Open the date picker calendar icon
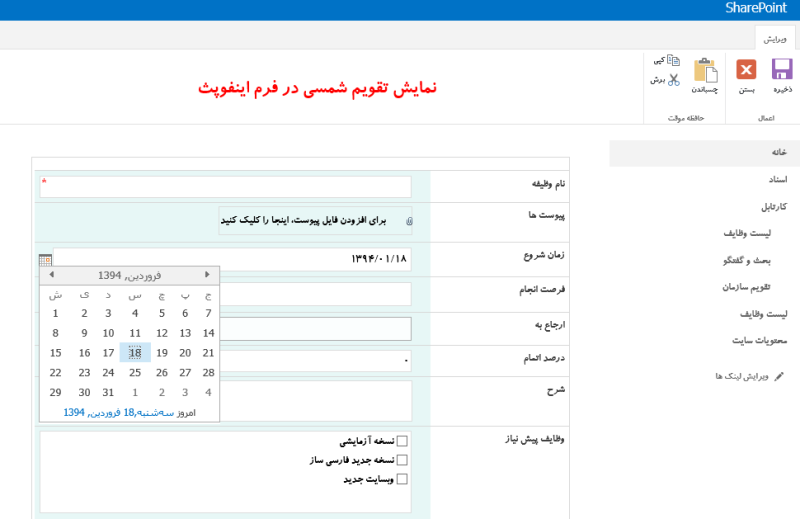800x519 pixels. tap(45, 260)
